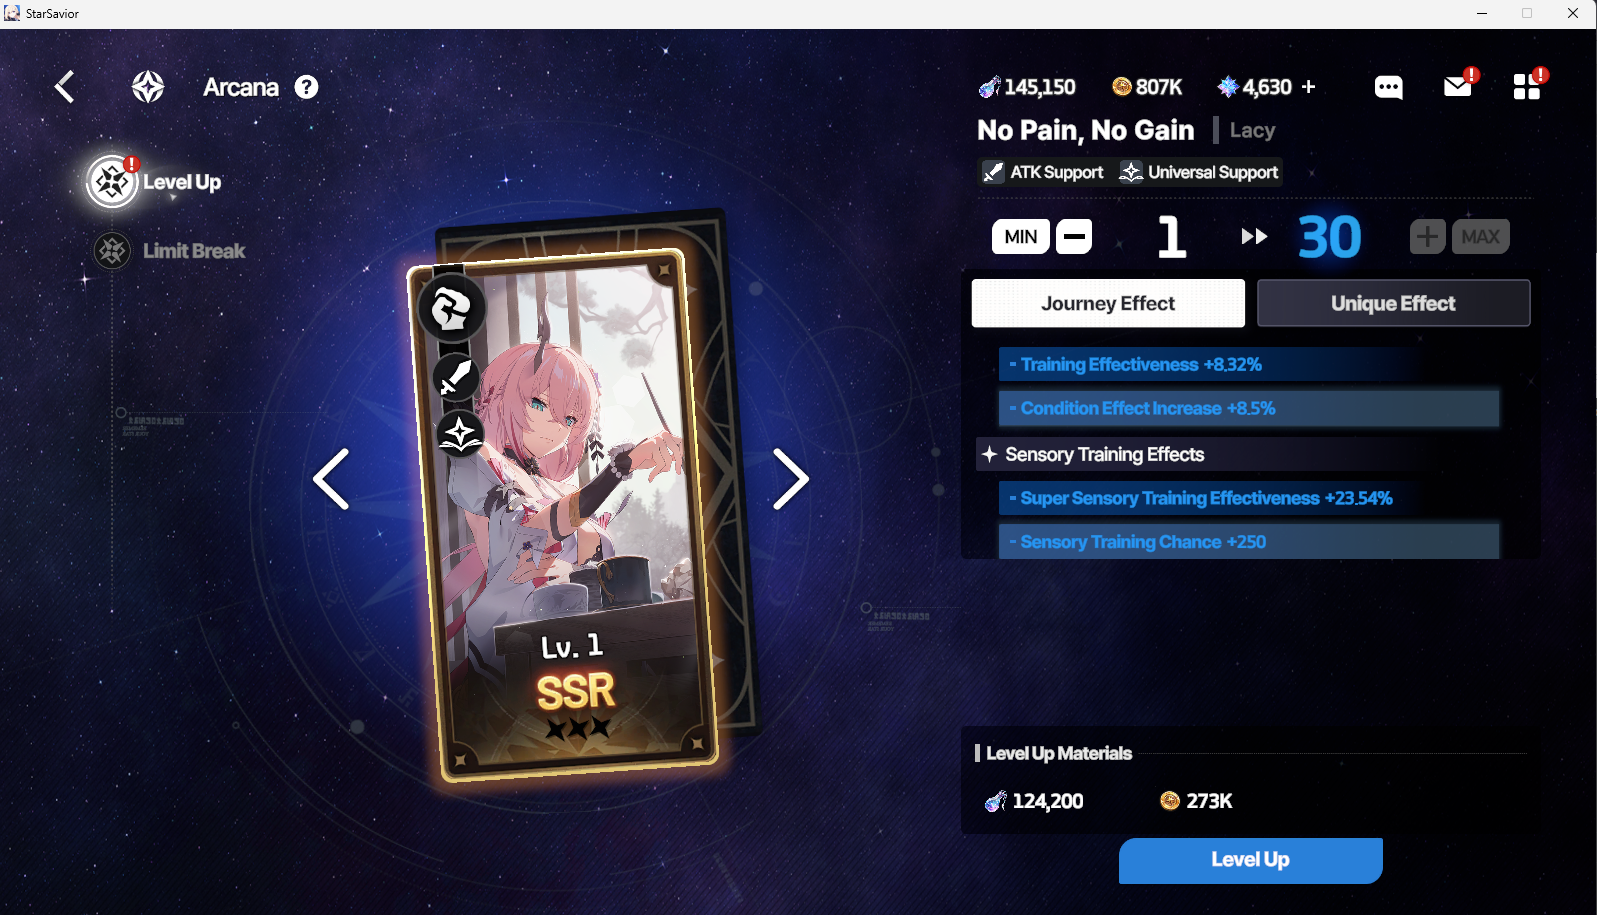Image resolution: width=1597 pixels, height=915 pixels.
Task: Set target level to MAX
Action: (x=1481, y=237)
